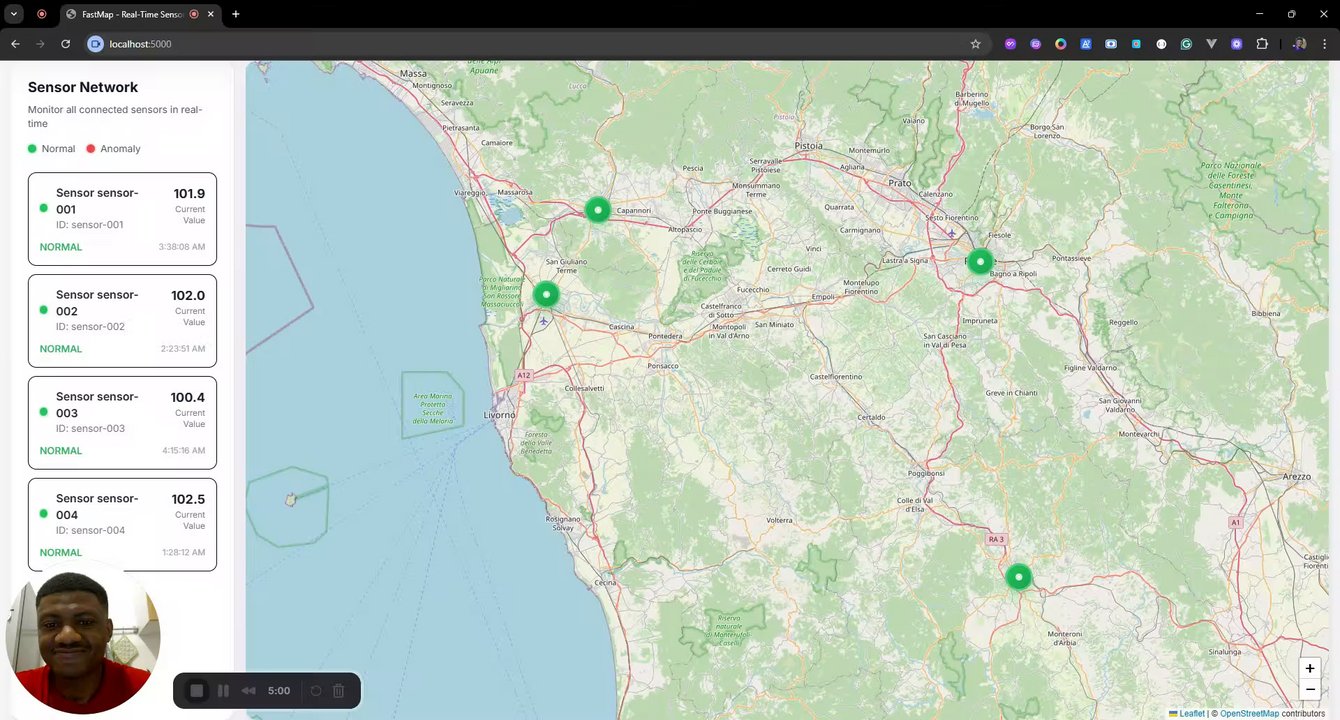Click the ID: sensor-003 label
This screenshot has height=720, width=1340.
pyautogui.click(x=90, y=429)
